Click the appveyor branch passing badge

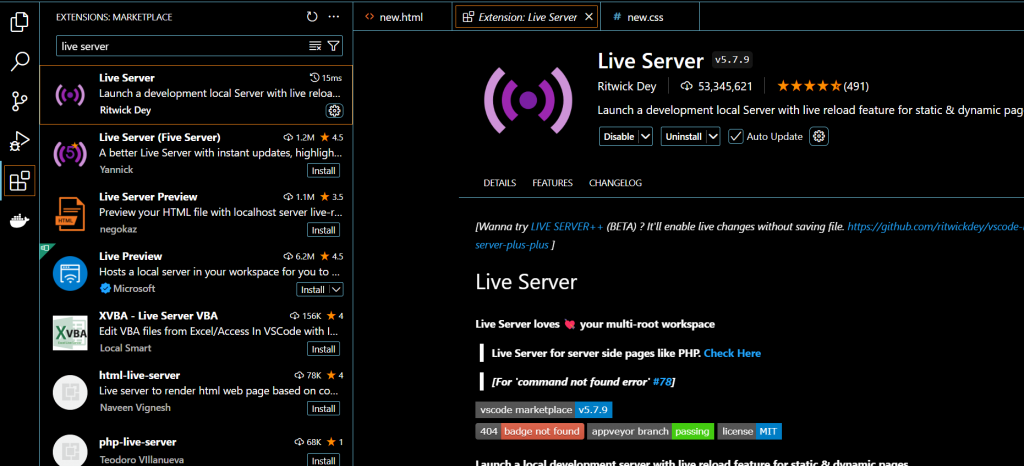650,431
